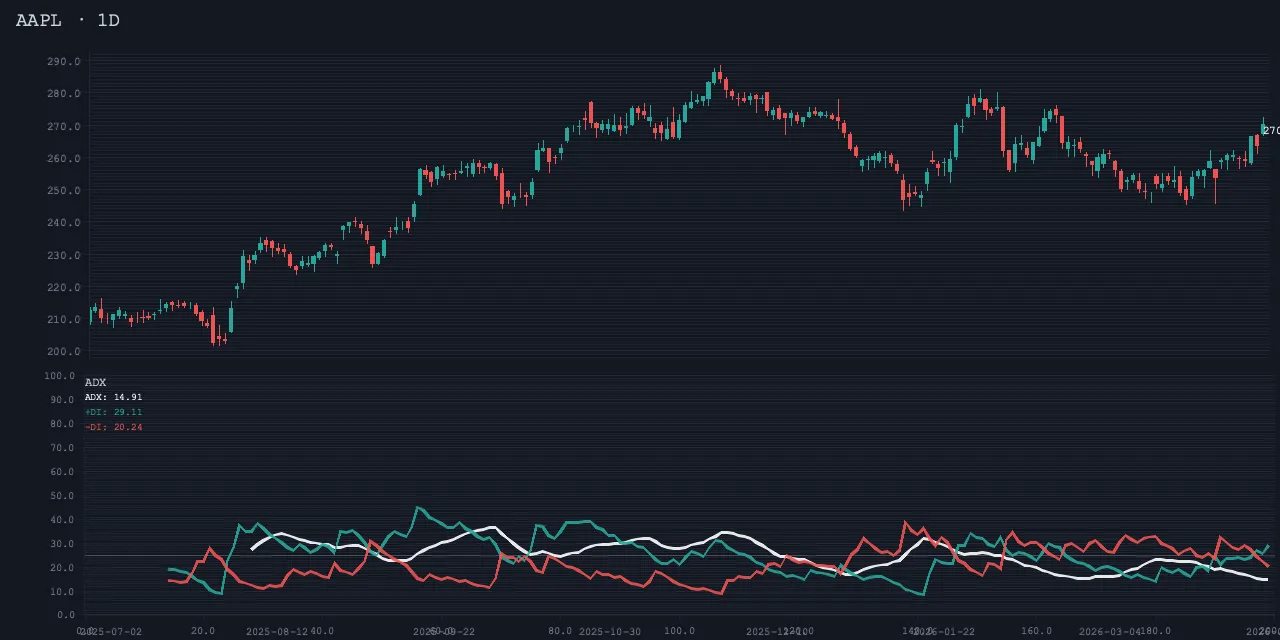Click the red -DI: 20.24 legend entry
Image resolution: width=1280 pixels, height=640 pixels.
click(113, 427)
